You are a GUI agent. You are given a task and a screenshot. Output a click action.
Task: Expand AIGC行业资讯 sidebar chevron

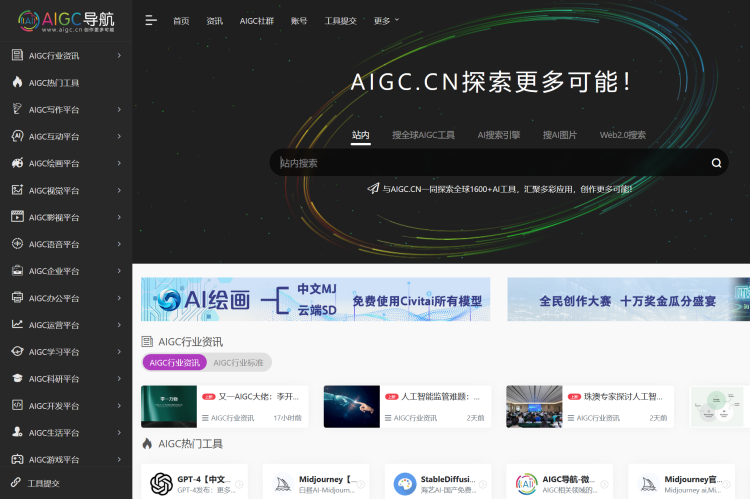(x=119, y=55)
